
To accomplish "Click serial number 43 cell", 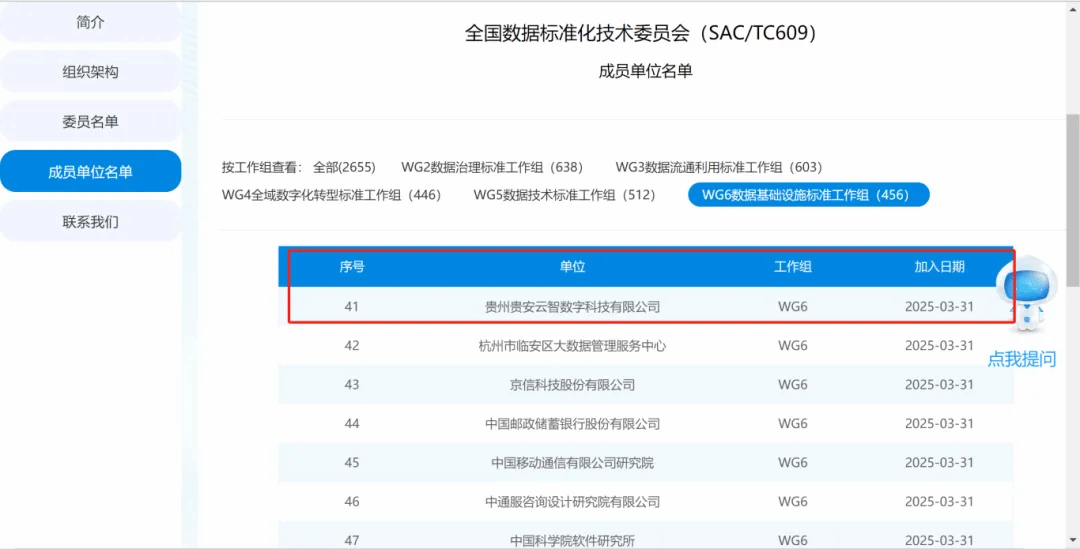I will click(x=352, y=384).
